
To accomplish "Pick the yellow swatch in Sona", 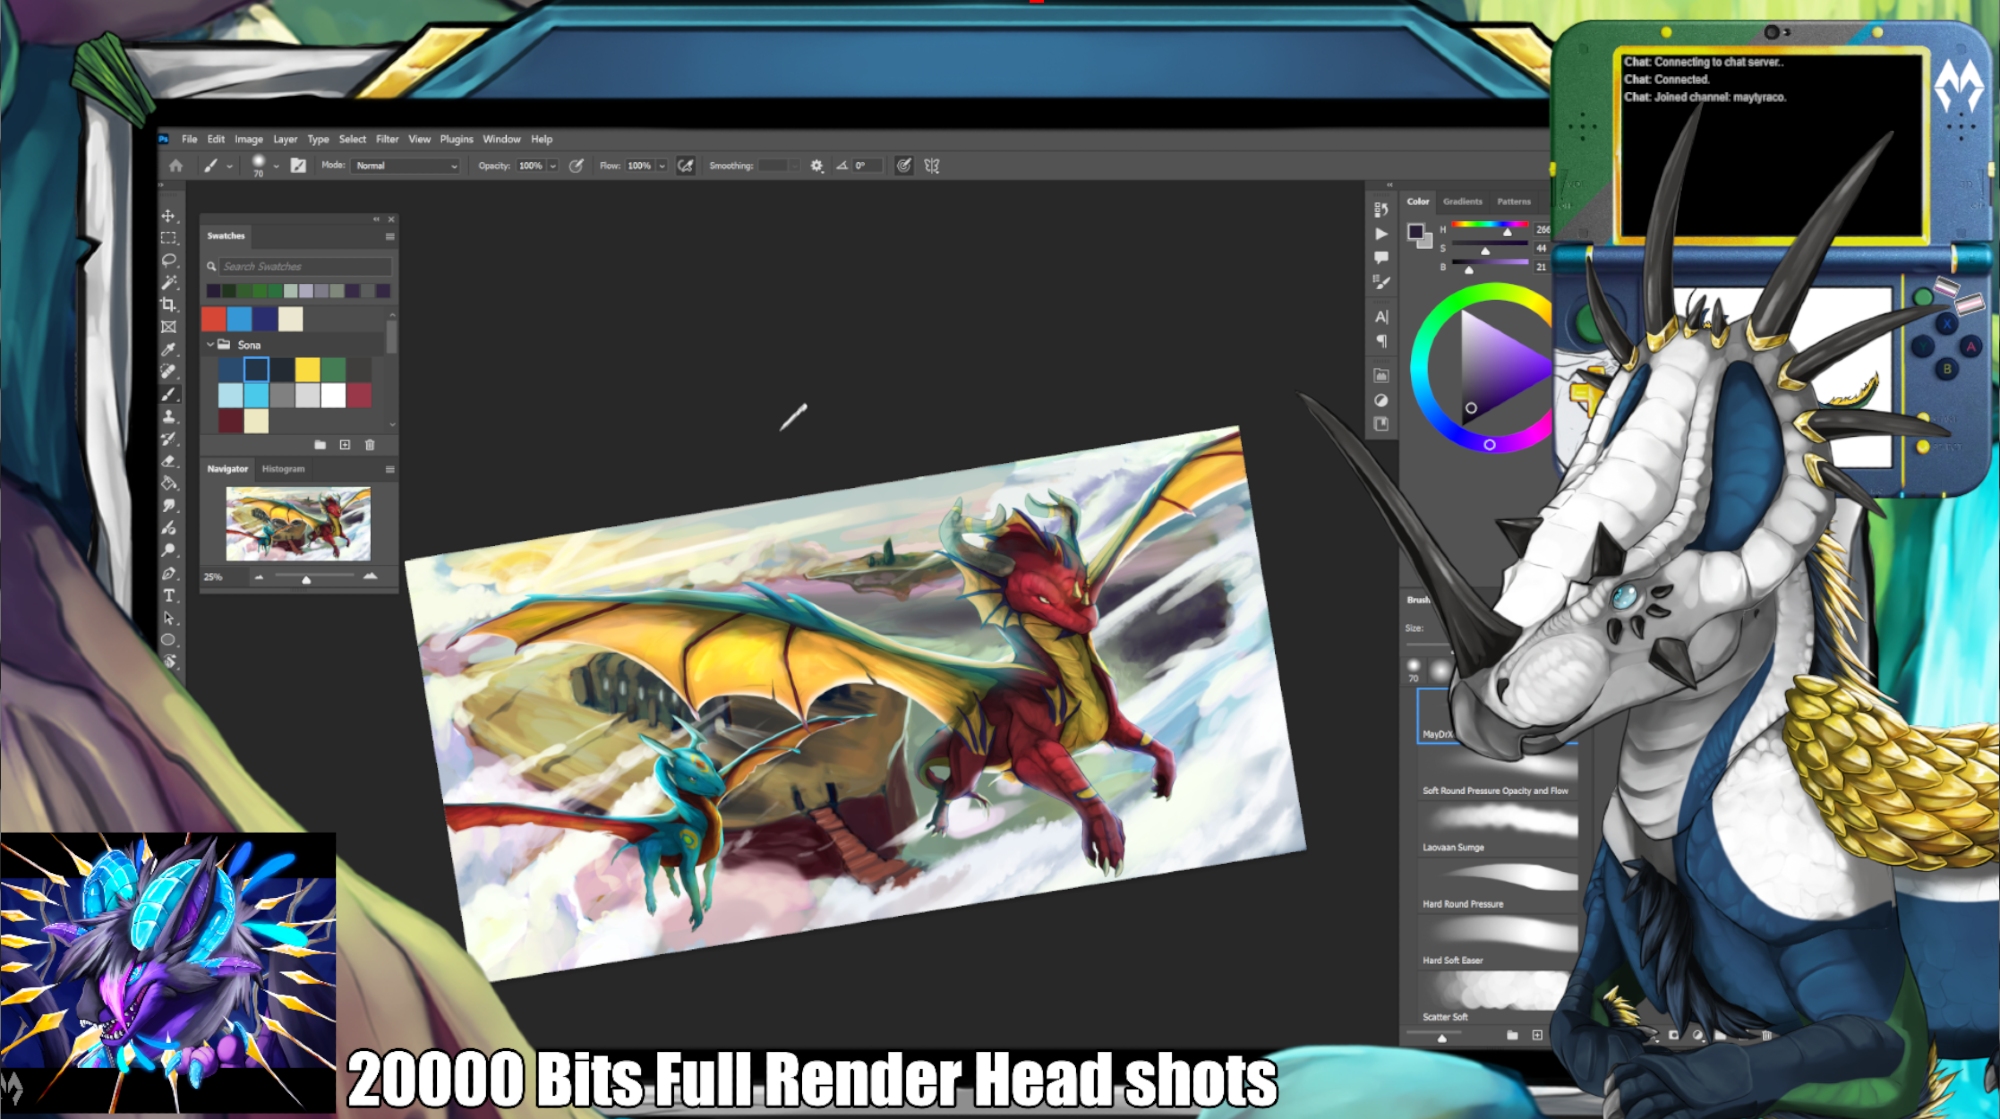I will tap(308, 370).
